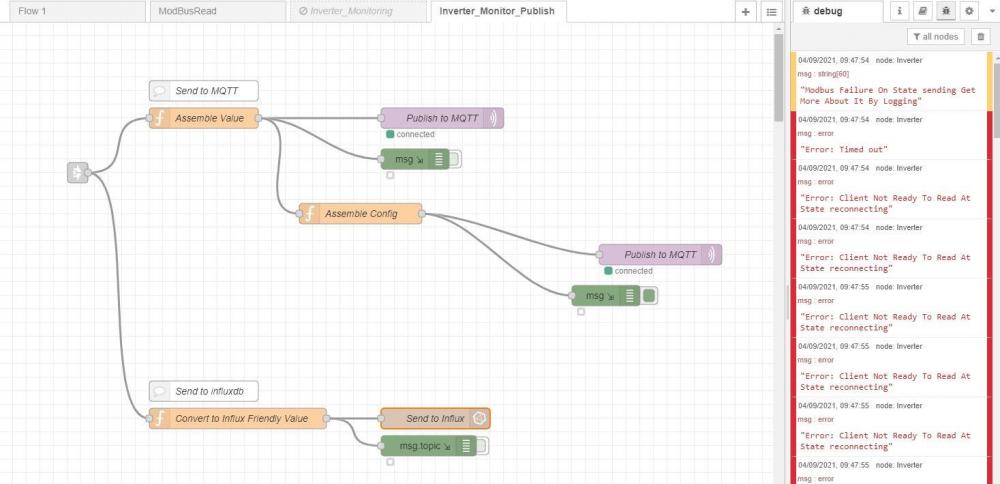Switch to the Flow 1 tab

[x=77, y=11]
